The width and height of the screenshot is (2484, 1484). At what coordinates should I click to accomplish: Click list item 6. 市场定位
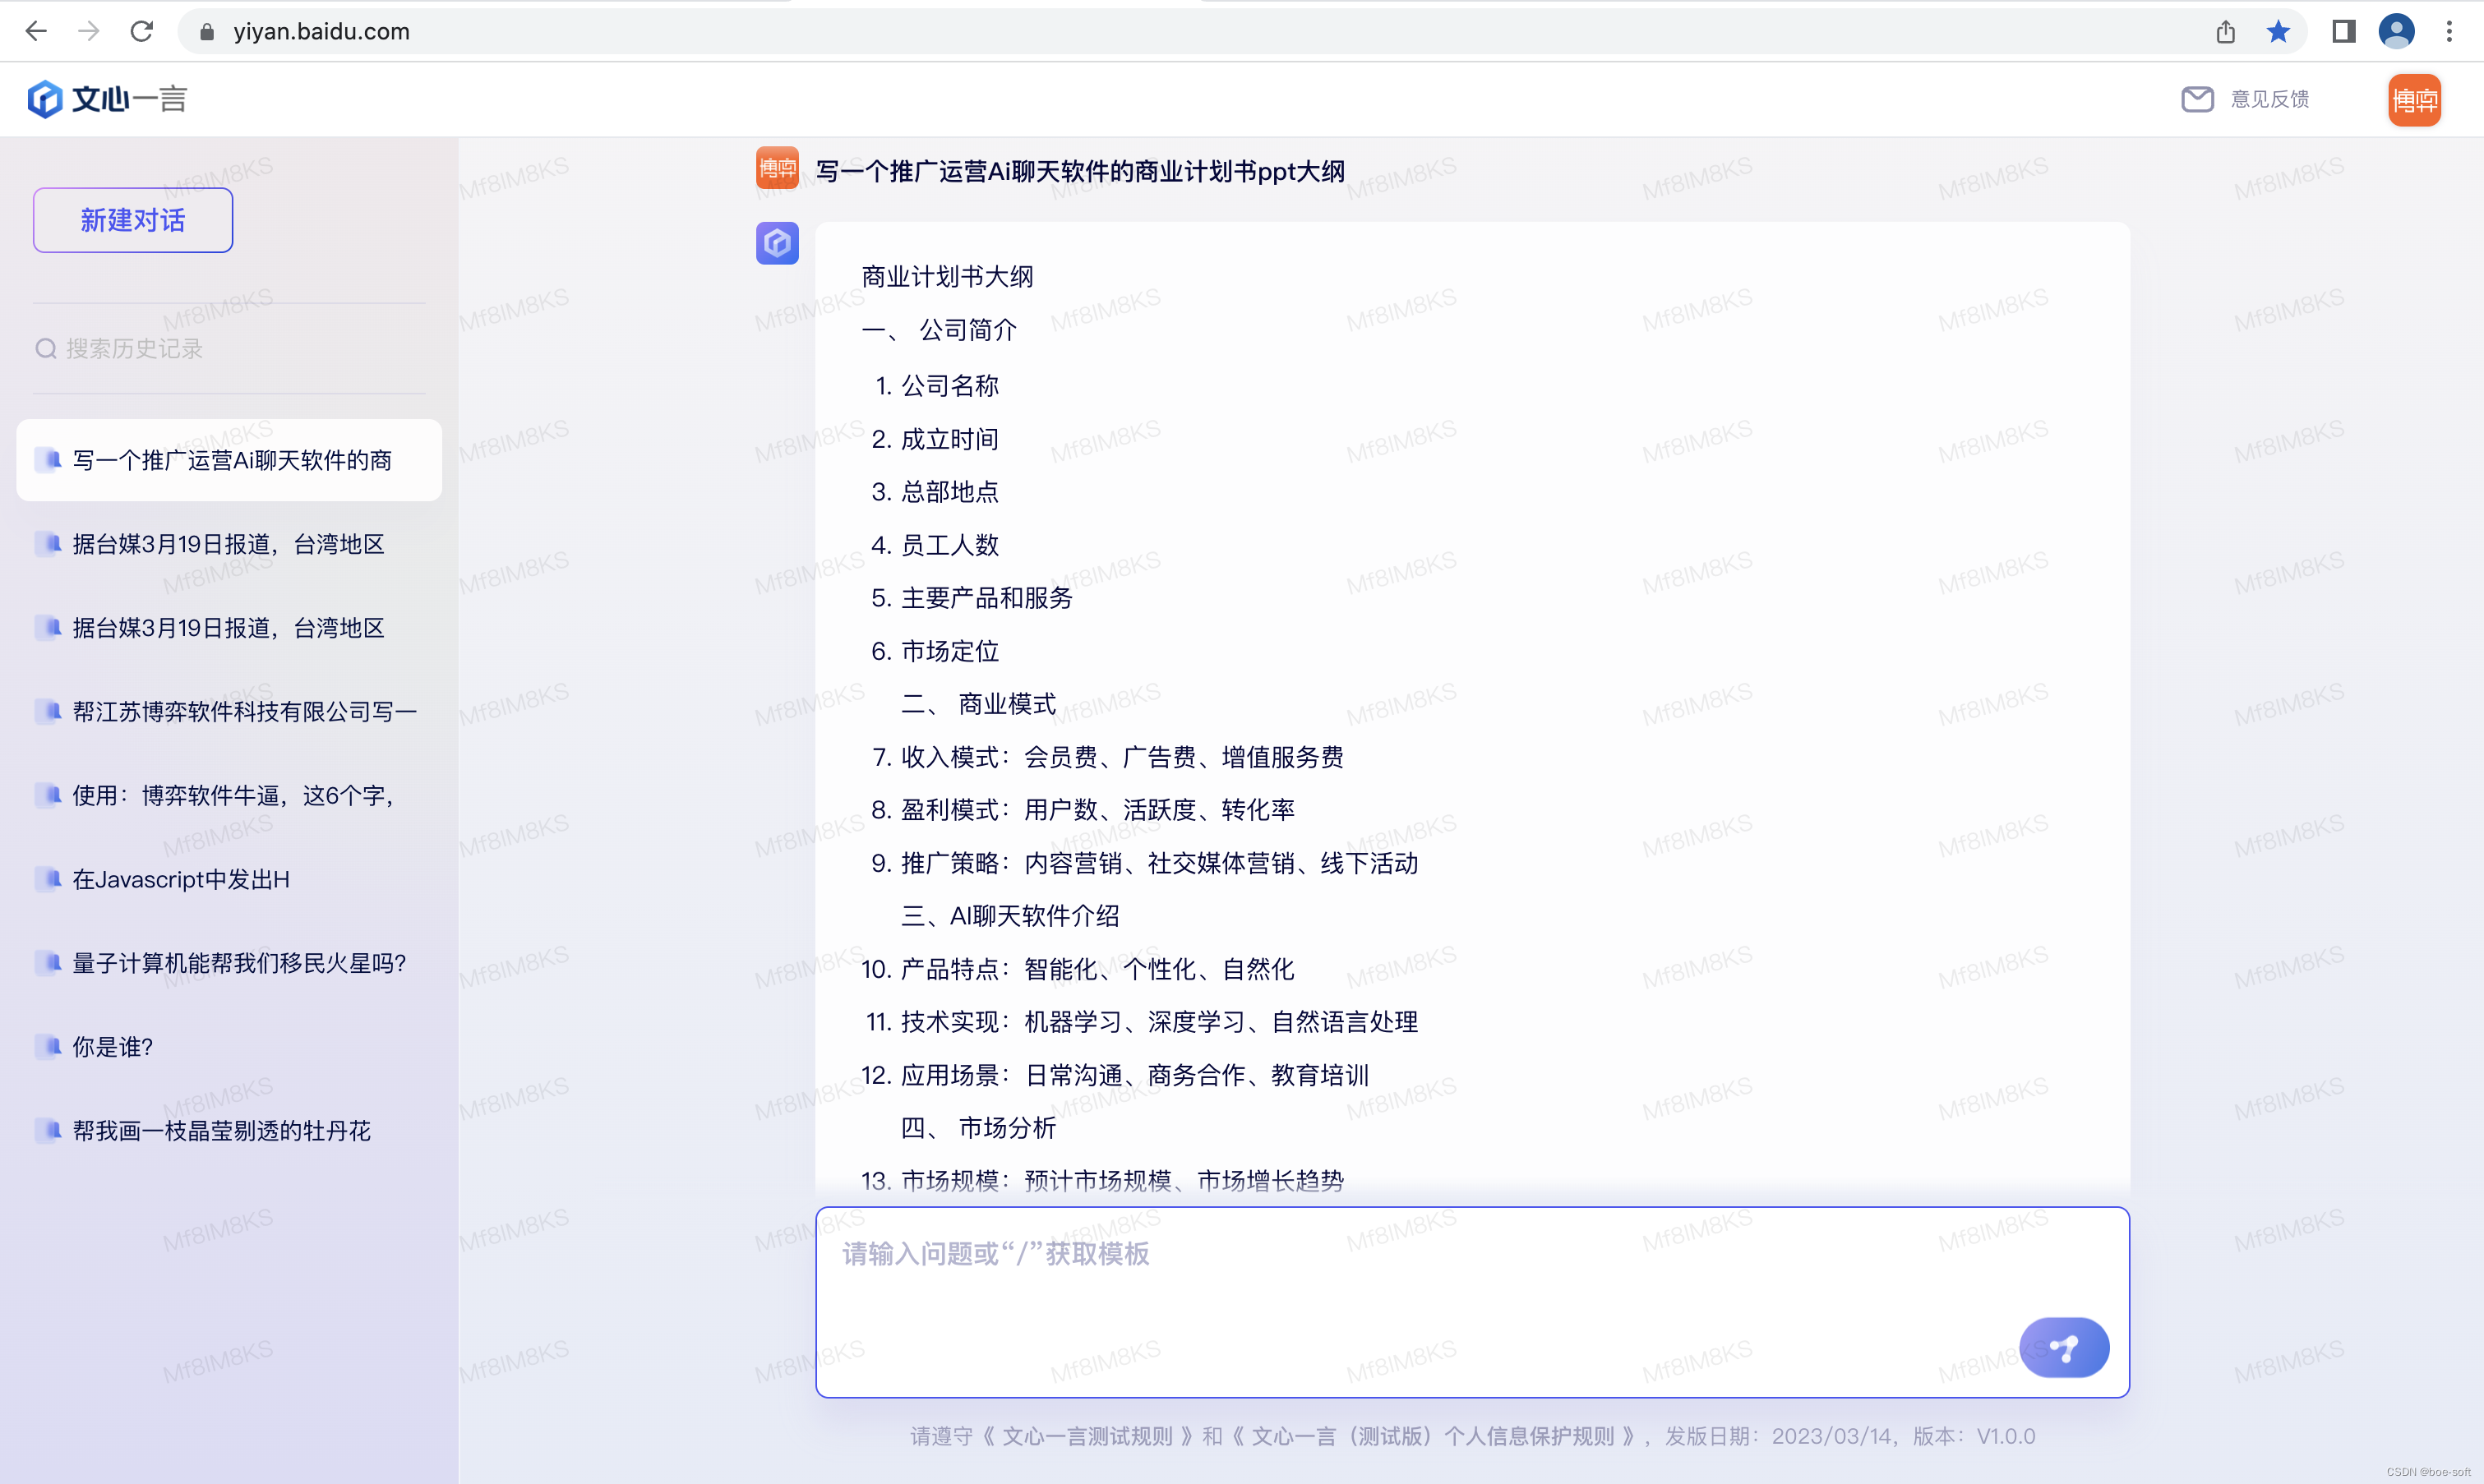935,651
